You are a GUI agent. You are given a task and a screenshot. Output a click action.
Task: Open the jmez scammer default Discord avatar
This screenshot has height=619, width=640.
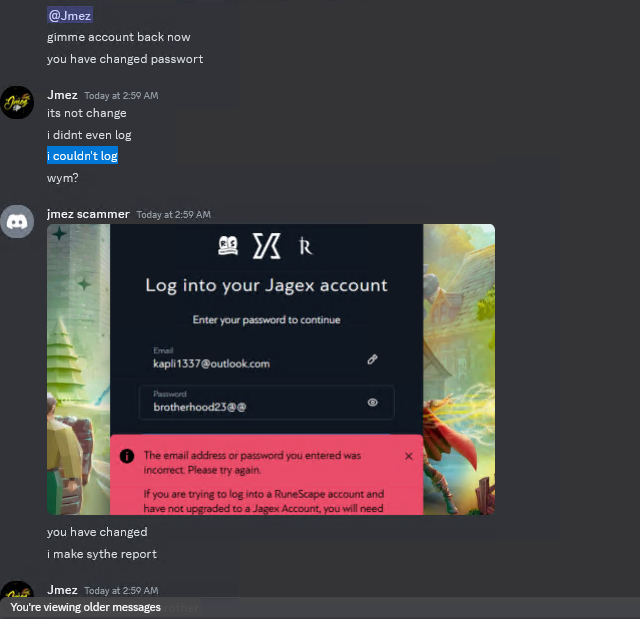(17, 222)
